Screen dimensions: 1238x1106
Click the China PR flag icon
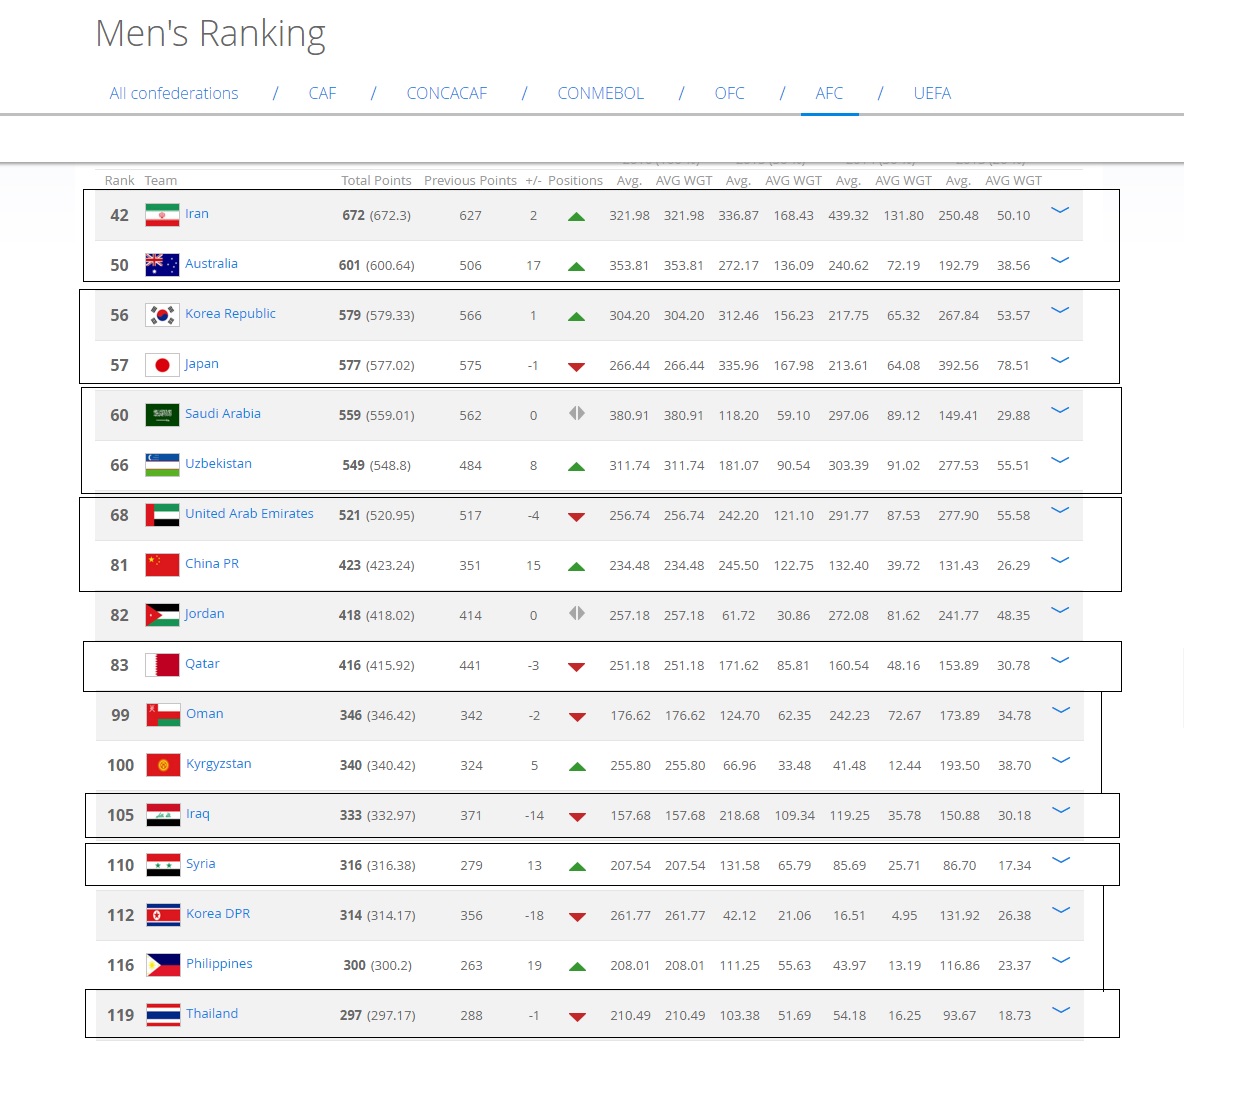(x=162, y=565)
